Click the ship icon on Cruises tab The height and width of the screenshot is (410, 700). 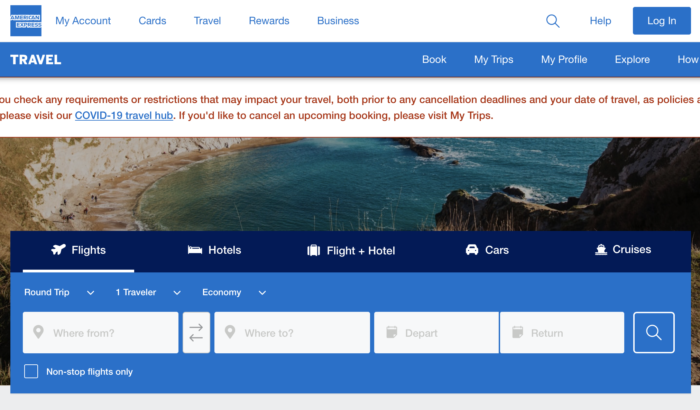(x=601, y=250)
